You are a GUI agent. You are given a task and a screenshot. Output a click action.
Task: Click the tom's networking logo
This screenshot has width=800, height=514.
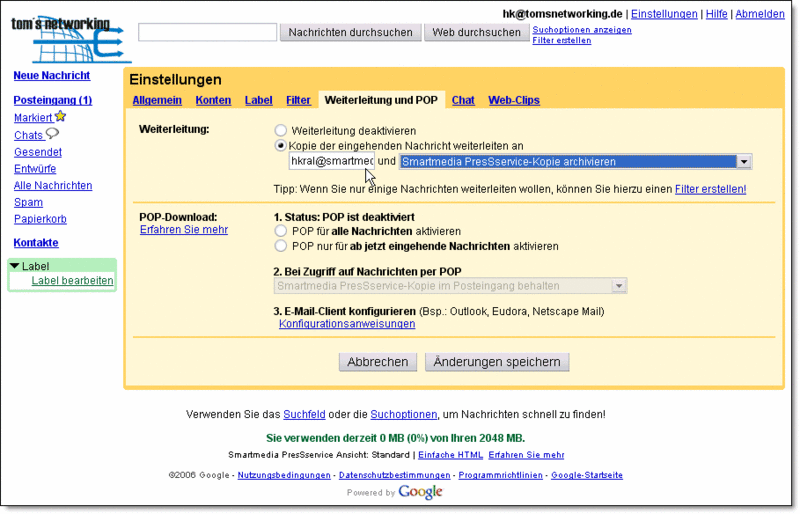tap(70, 39)
